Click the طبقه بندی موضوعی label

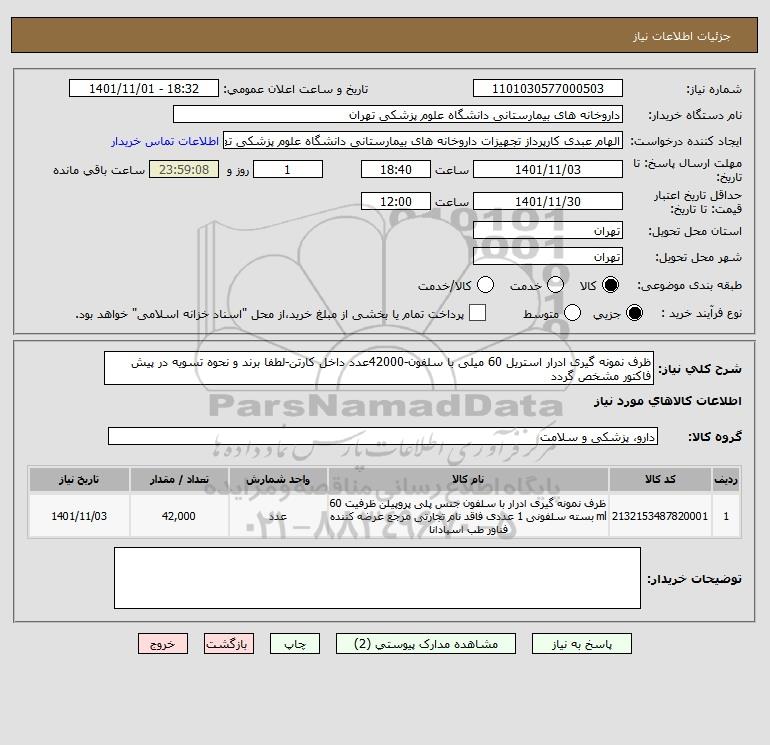click(x=689, y=285)
